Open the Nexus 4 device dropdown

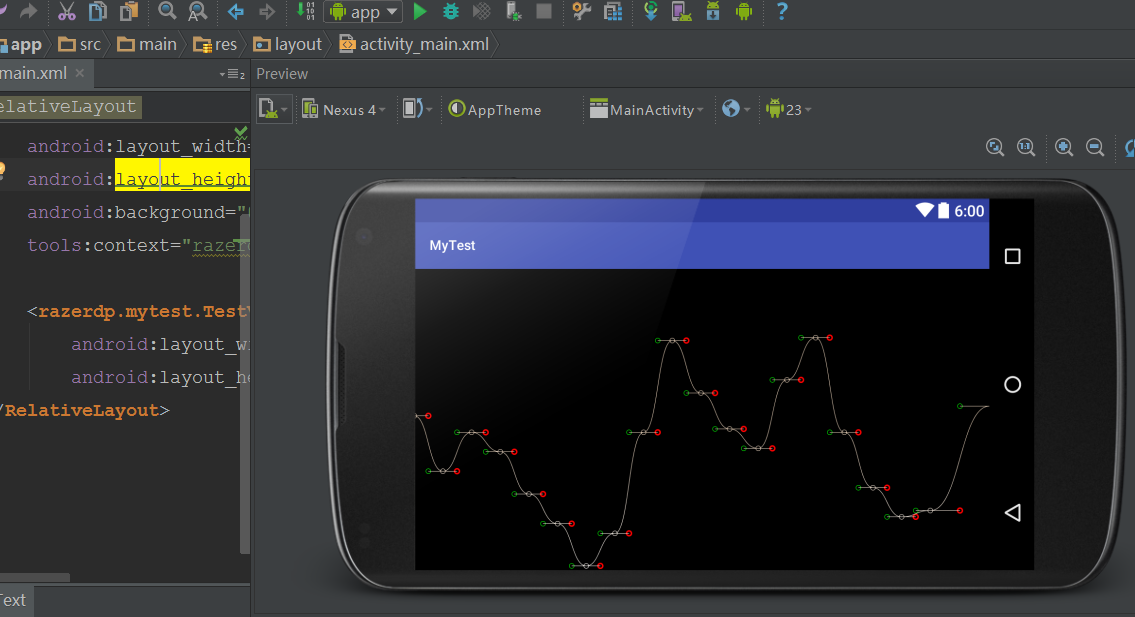coord(344,109)
